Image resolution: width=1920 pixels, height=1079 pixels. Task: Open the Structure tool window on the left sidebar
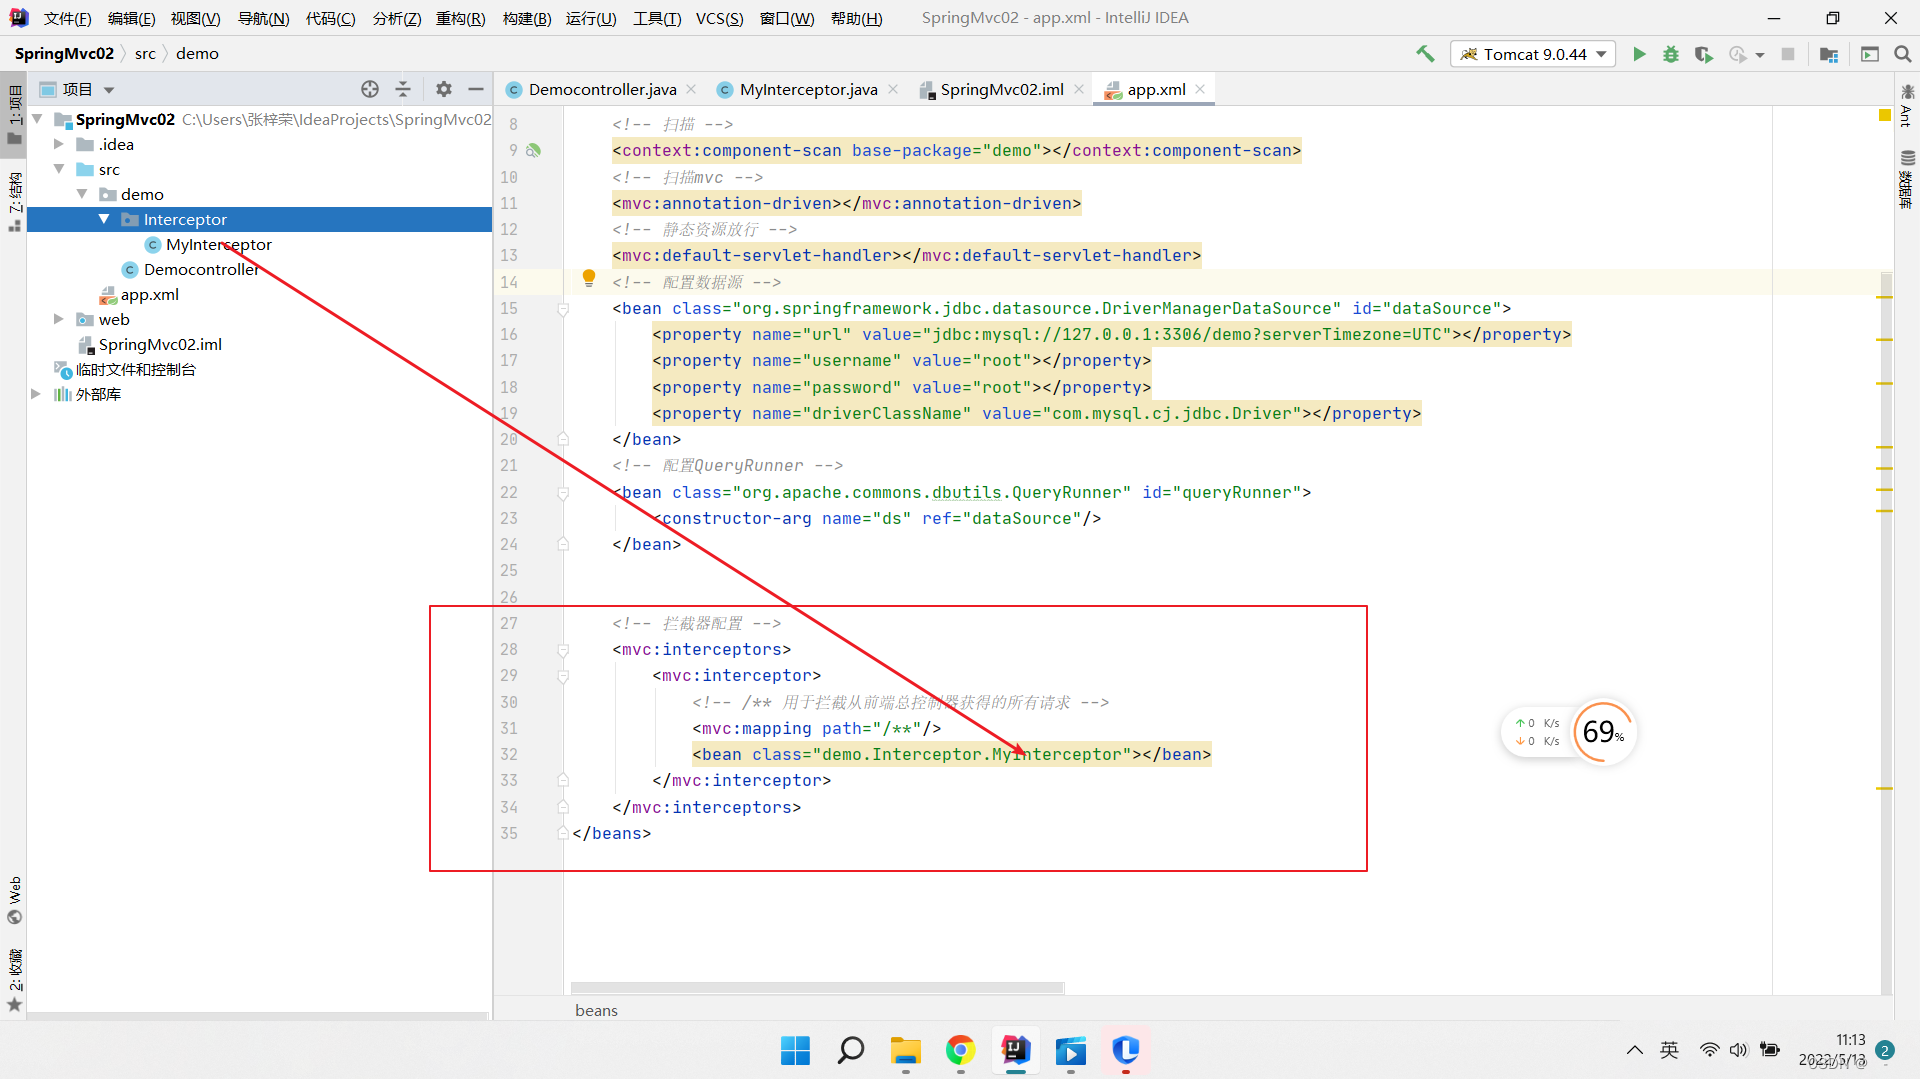click(15, 203)
